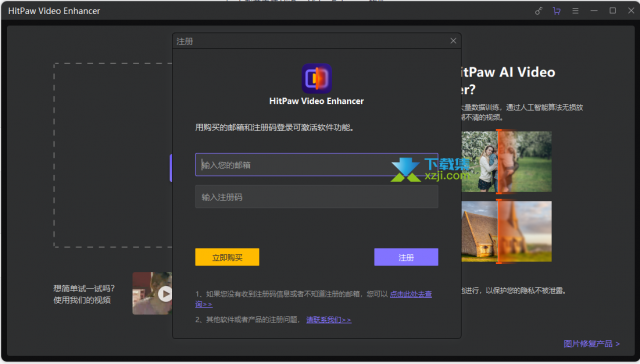This screenshot has width=640, height=364.
Task: Open the registration info lookup link
Action: pyautogui.click(x=411, y=294)
